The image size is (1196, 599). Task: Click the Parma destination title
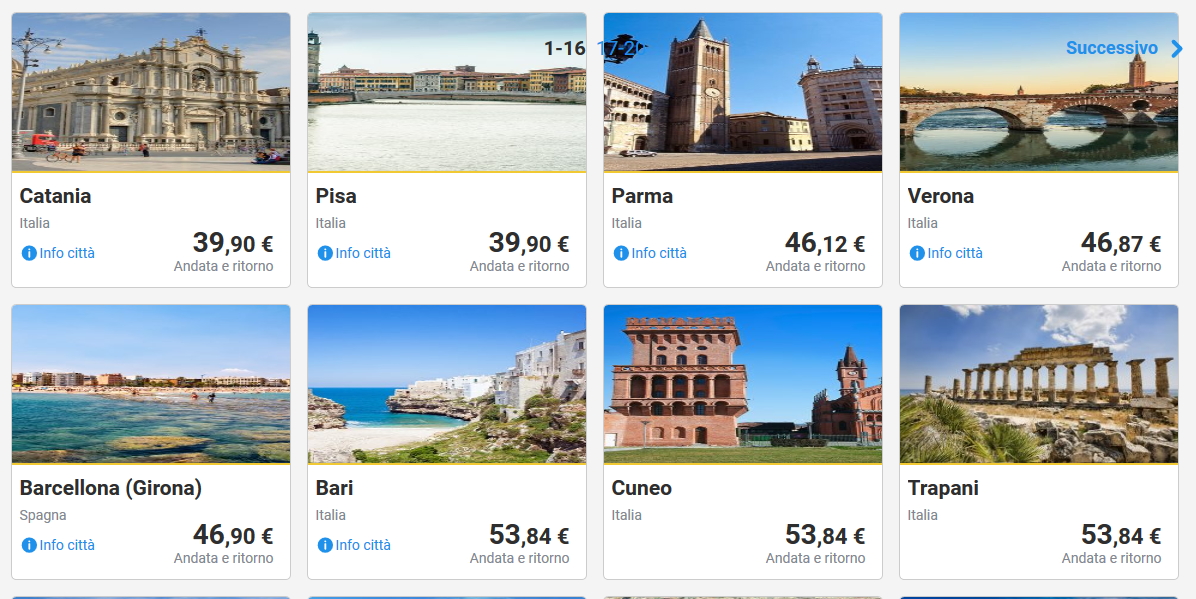point(642,196)
